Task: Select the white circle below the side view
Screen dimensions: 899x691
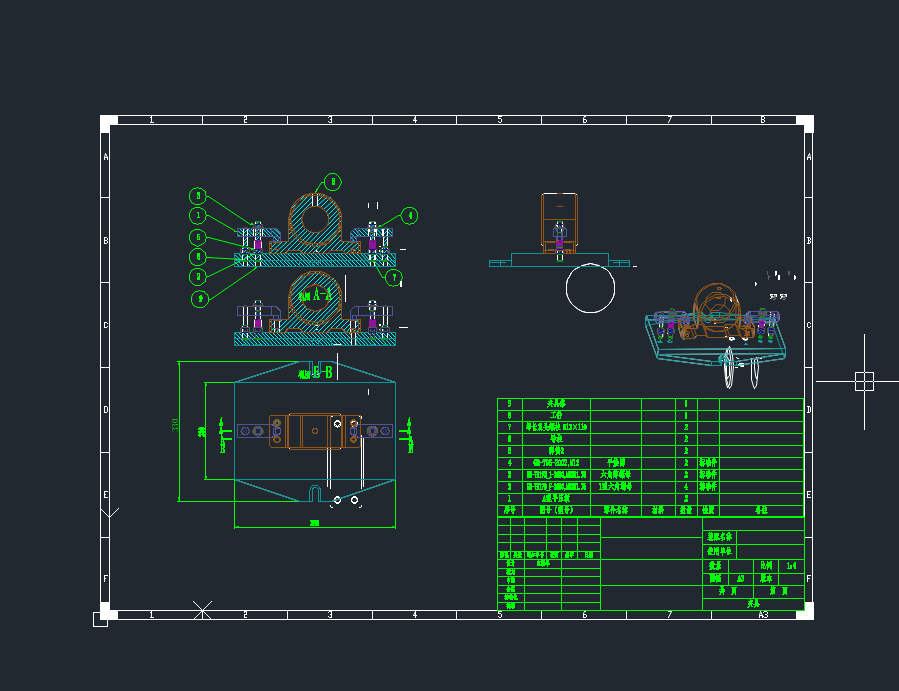Action: 591,288
